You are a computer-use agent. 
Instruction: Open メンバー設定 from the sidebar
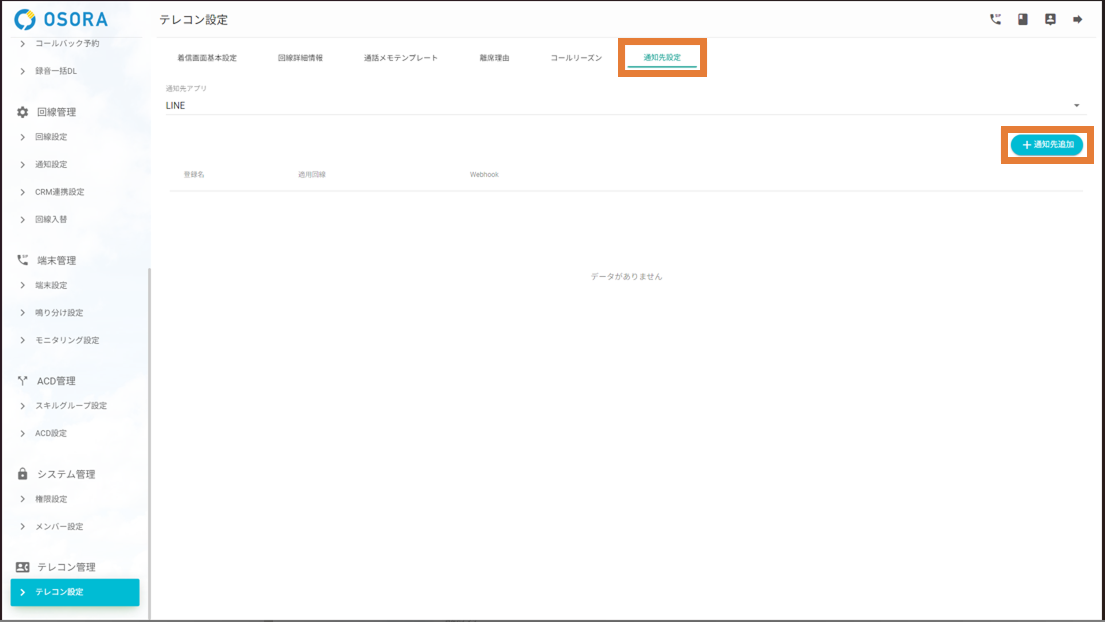point(57,526)
